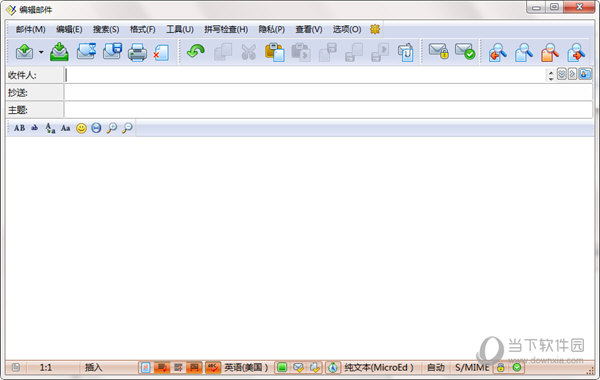Open the 隐私(P) menu

pos(272,29)
